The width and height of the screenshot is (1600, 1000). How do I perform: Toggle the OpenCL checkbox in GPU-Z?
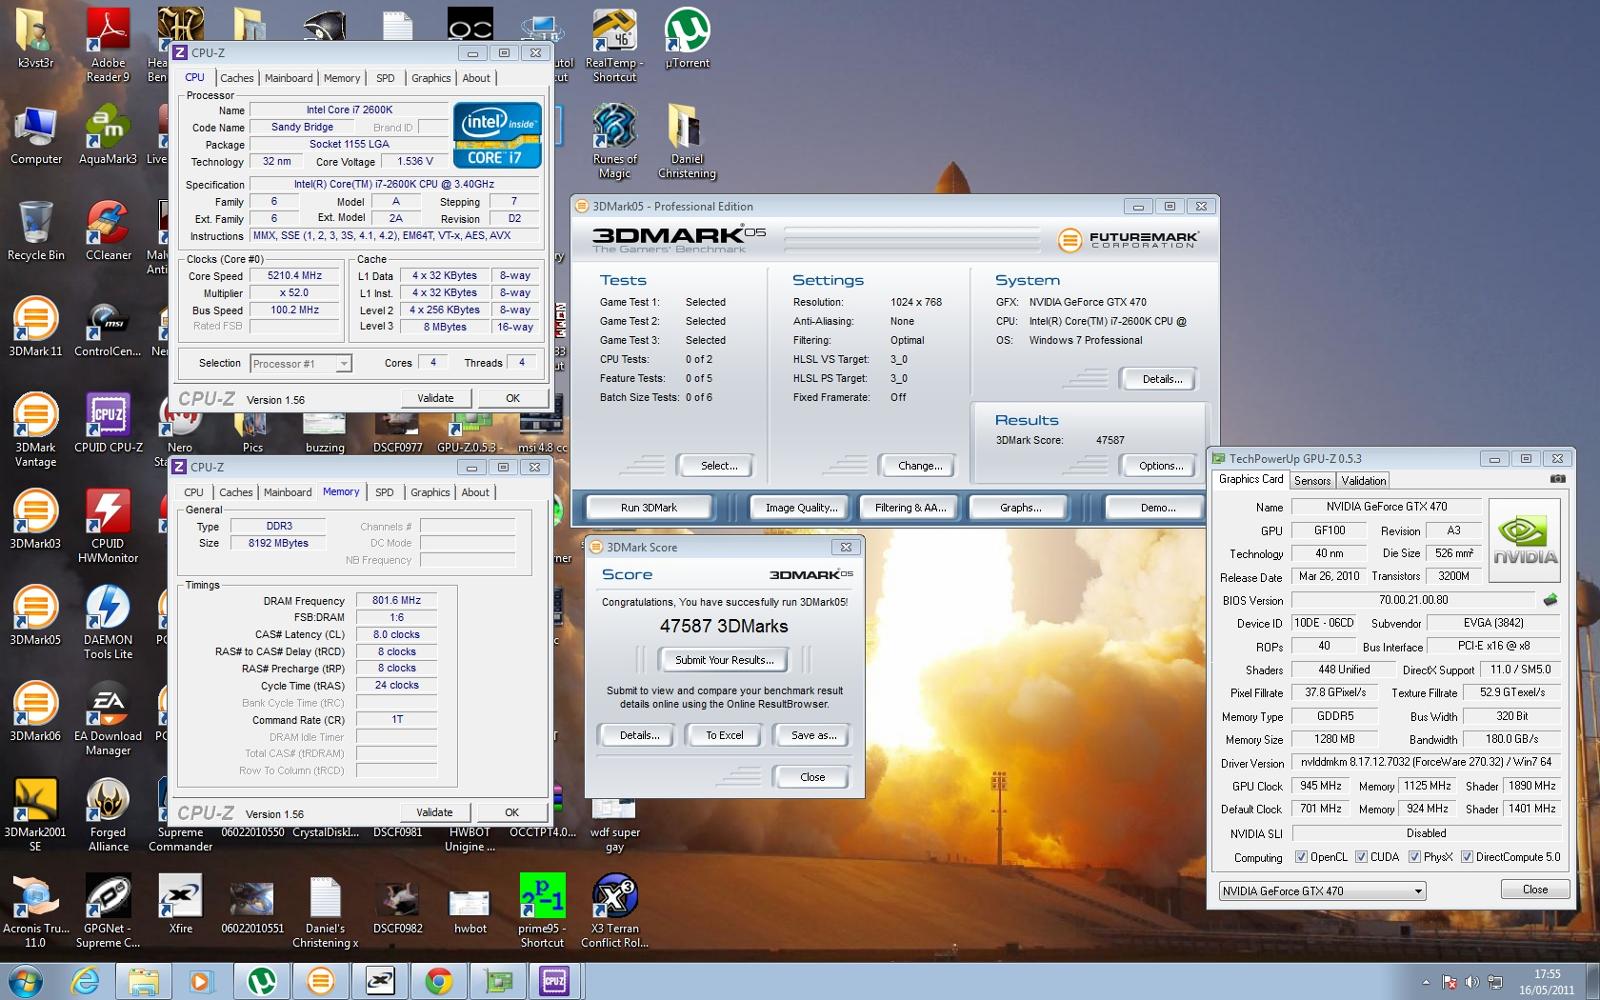[x=1301, y=857]
